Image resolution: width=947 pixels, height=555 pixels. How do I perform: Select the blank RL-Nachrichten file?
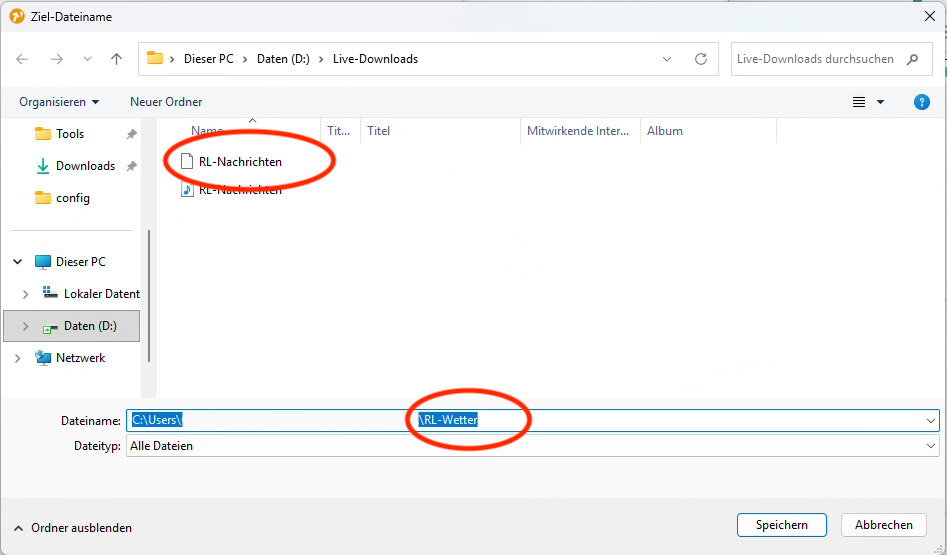pos(239,162)
